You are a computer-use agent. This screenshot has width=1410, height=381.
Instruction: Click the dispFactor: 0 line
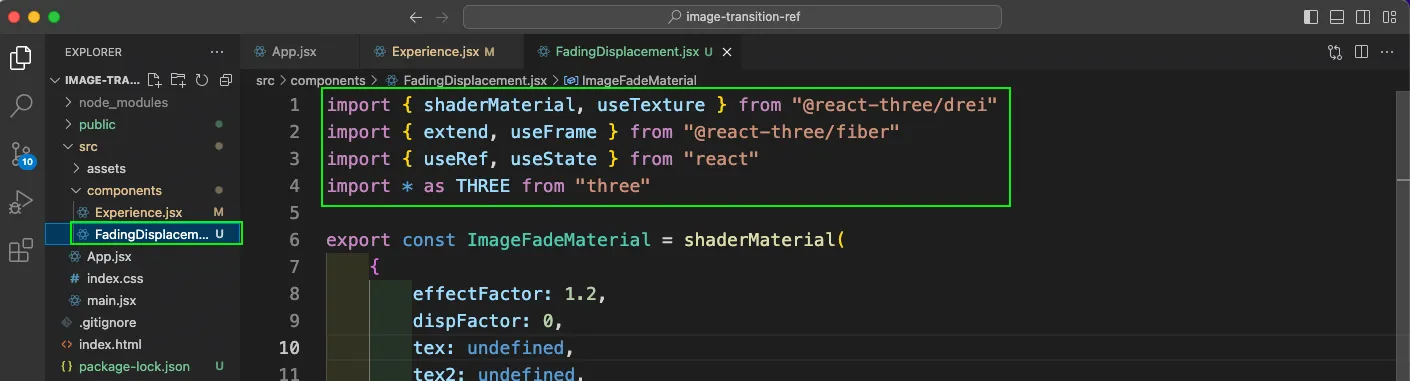tap(488, 321)
